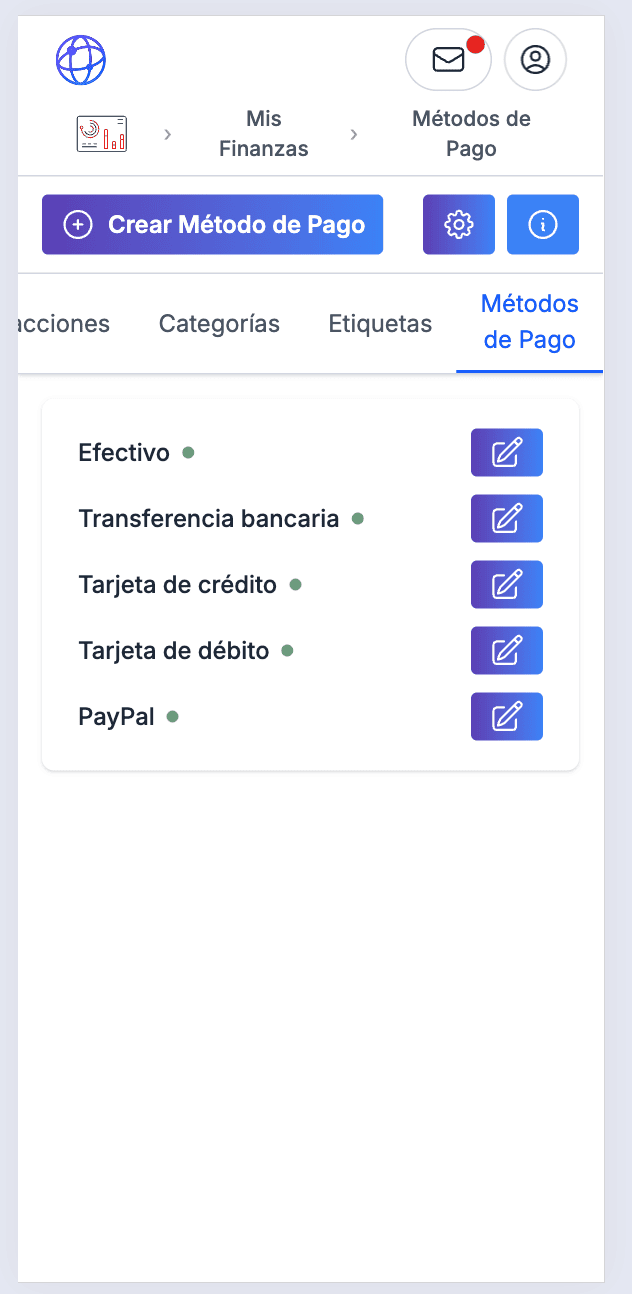This screenshot has height=1294, width=632.
Task: Switch to the Categorías tab
Action: pos(219,323)
